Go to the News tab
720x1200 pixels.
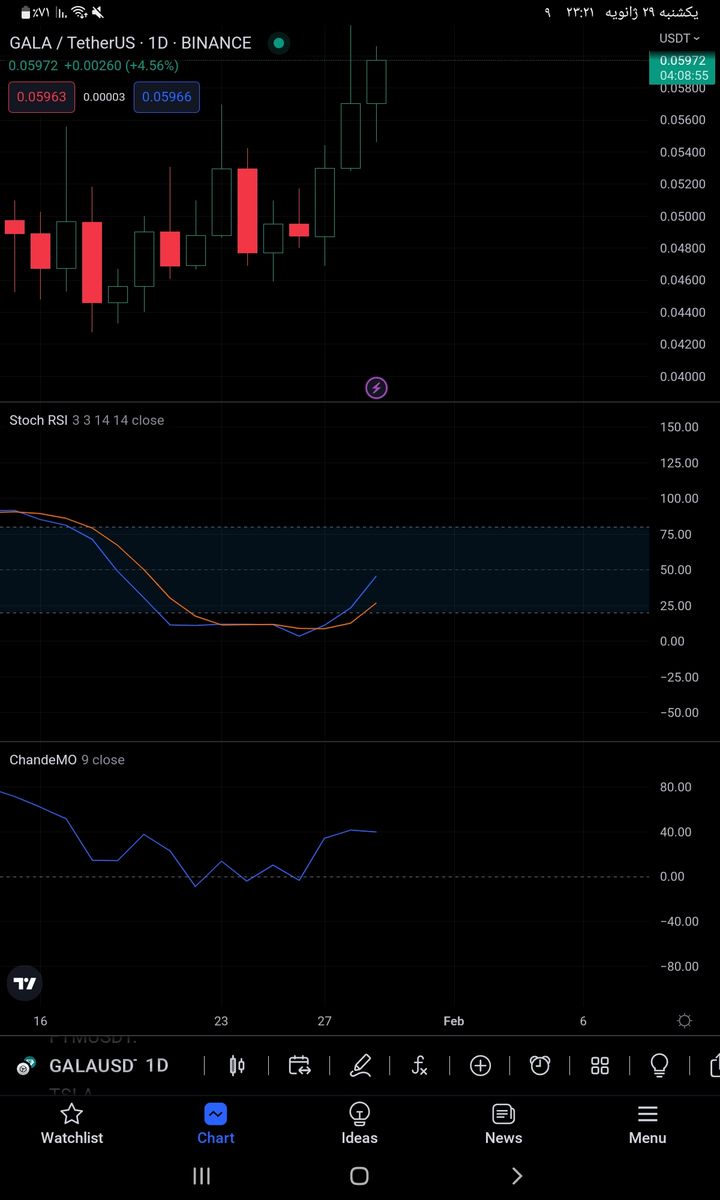point(503,1124)
